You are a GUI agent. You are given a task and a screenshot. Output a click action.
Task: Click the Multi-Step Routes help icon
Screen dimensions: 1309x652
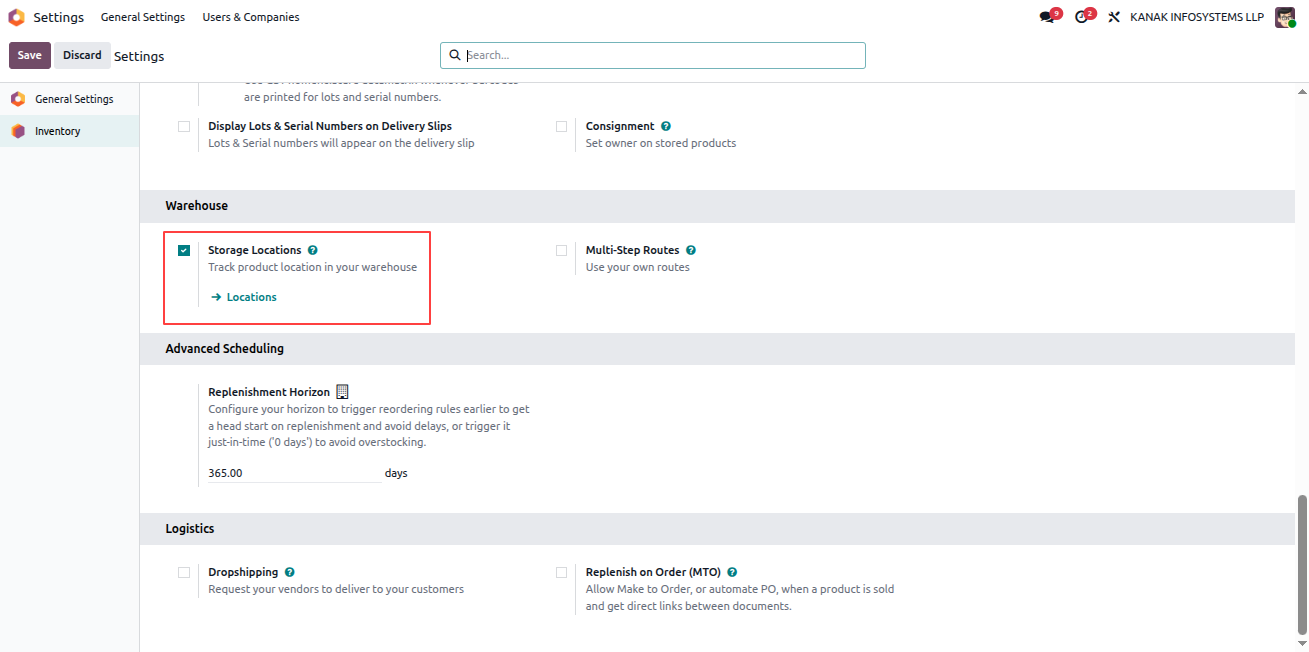691,250
